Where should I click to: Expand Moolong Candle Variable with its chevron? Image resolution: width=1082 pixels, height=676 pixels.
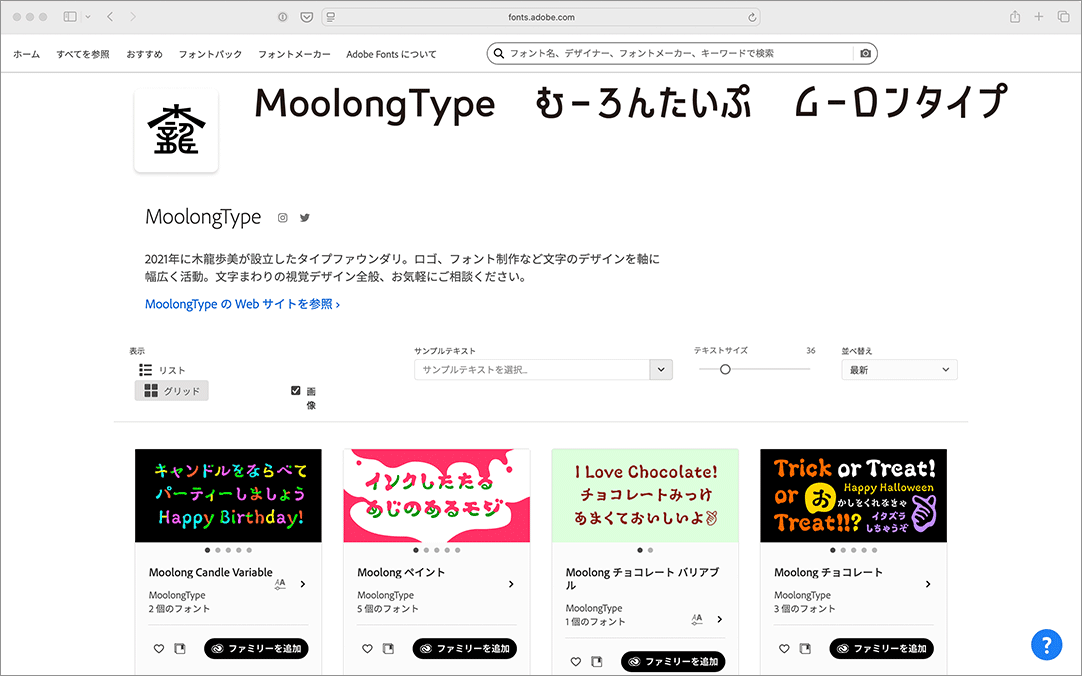coord(303,584)
